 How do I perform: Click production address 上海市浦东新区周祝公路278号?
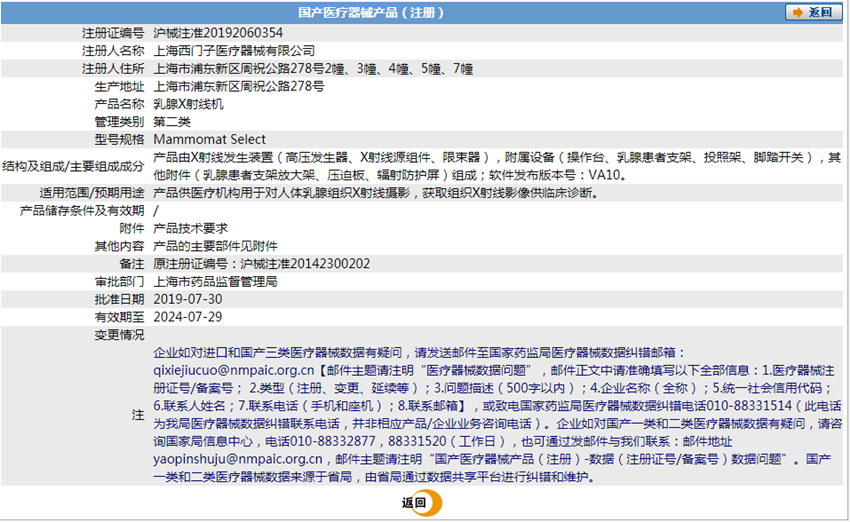(x=239, y=86)
